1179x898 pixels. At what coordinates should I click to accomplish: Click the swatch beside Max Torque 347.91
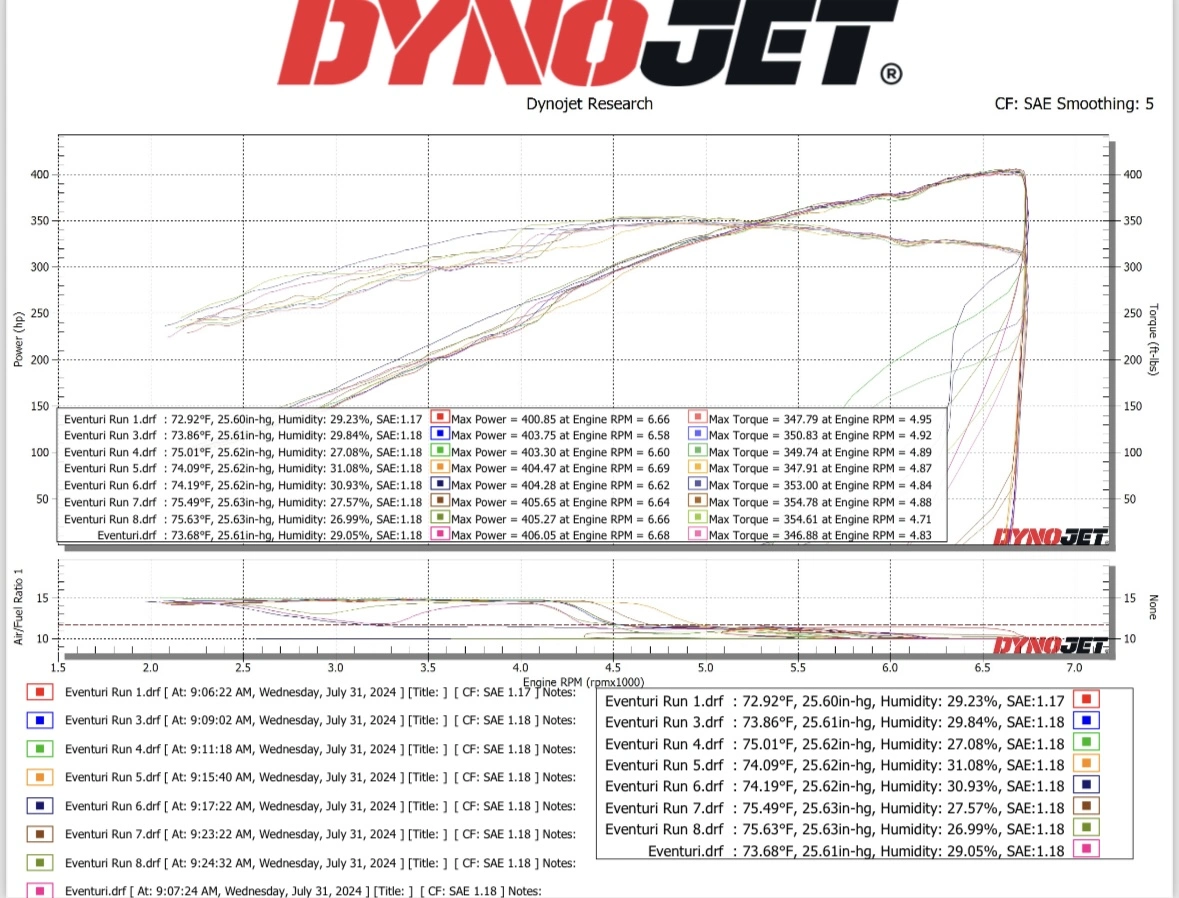tap(698, 467)
